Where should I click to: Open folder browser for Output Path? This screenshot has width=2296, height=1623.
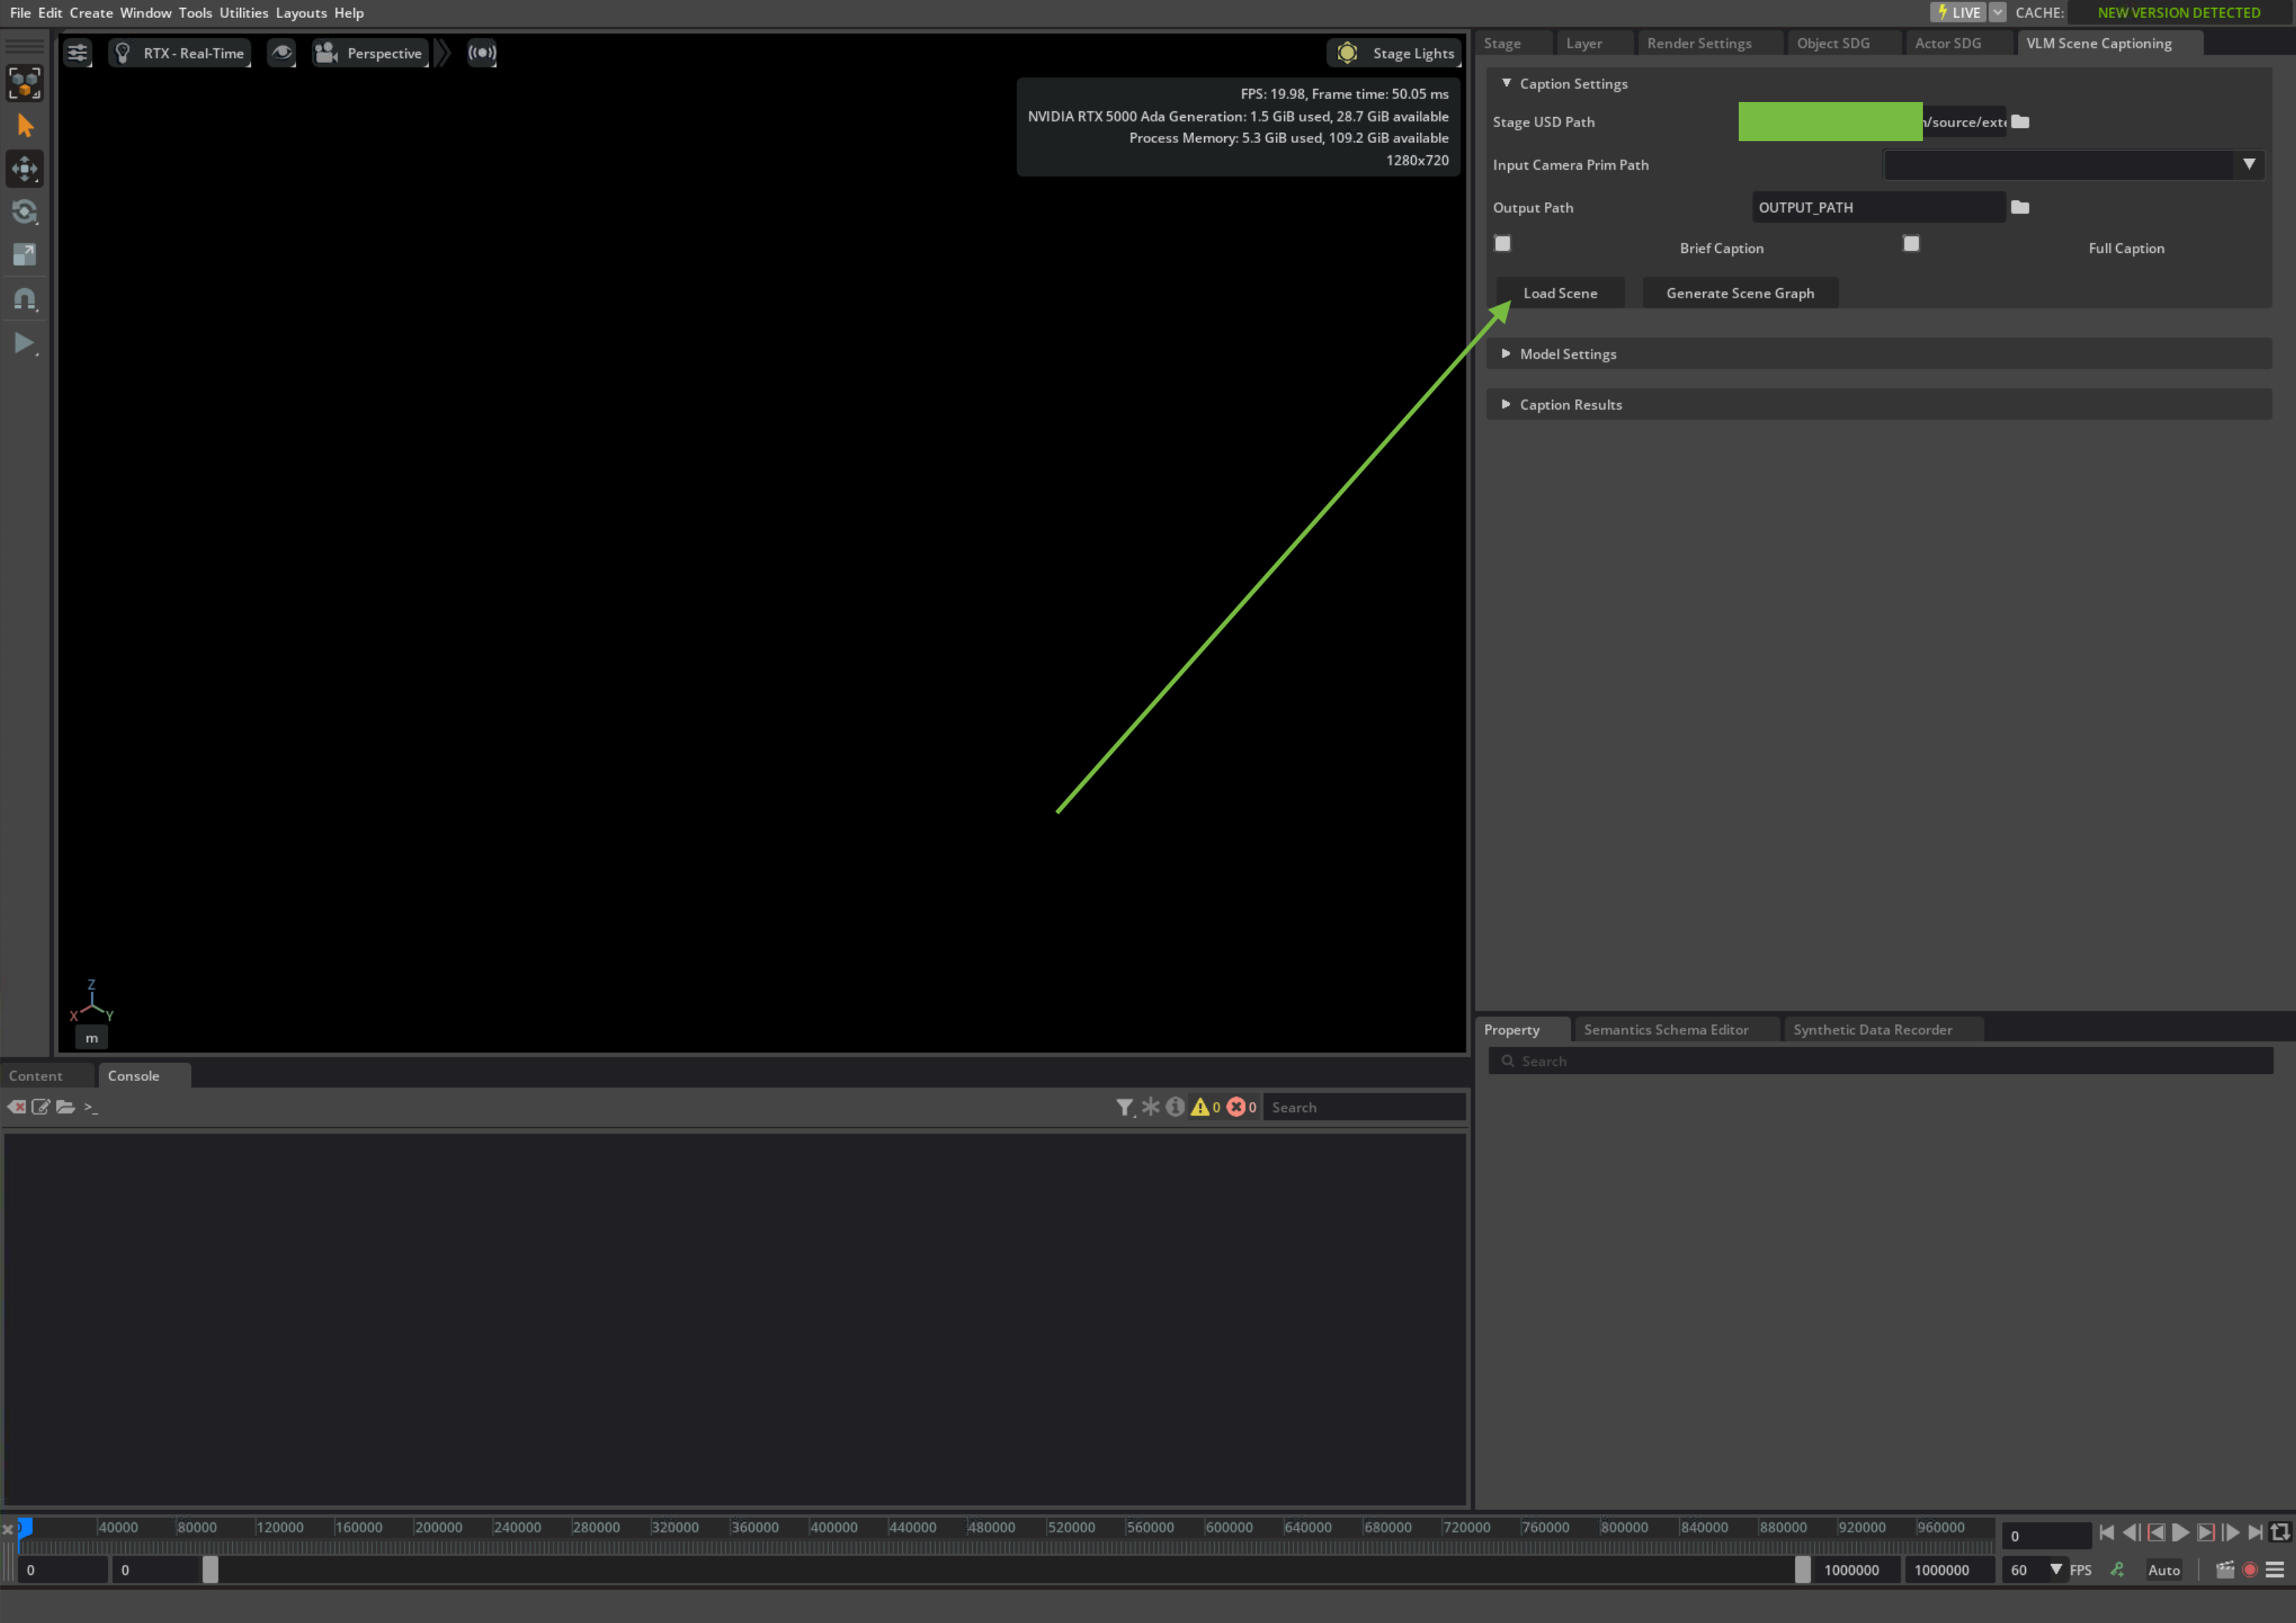[2021, 207]
